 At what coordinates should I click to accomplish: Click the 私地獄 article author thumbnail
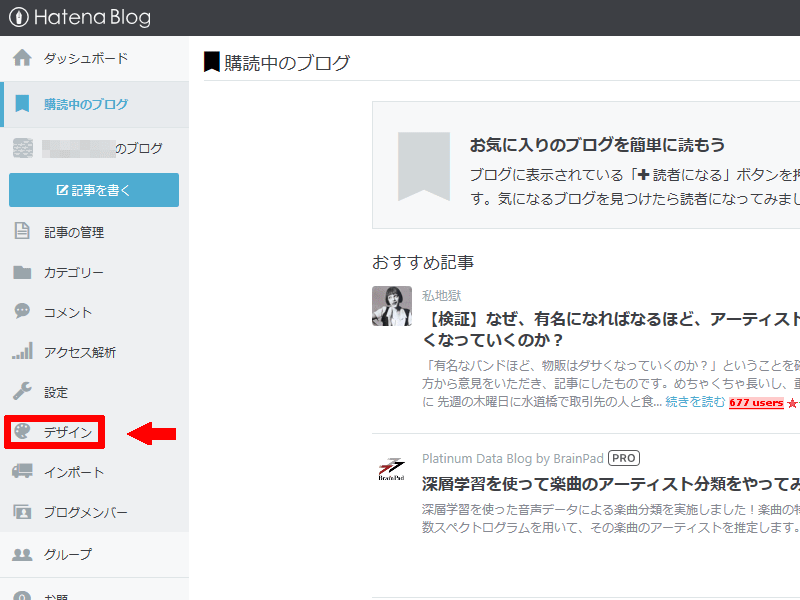click(x=392, y=306)
